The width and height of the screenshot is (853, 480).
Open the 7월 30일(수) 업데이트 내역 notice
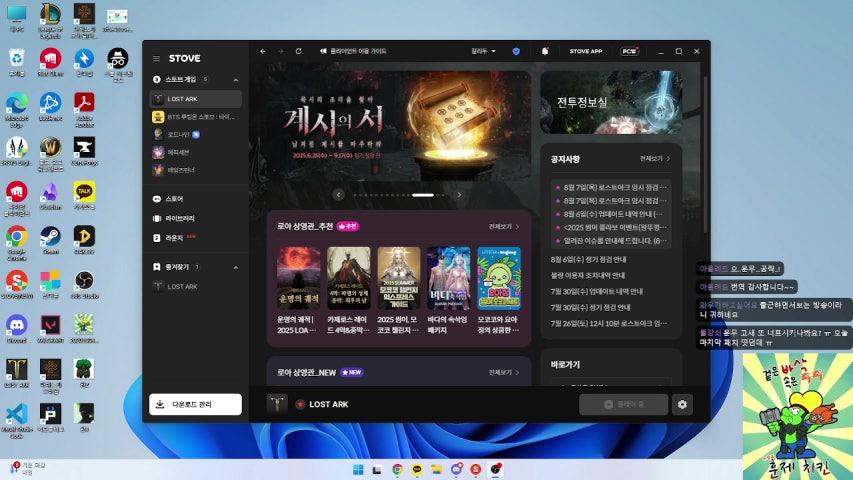(597, 292)
